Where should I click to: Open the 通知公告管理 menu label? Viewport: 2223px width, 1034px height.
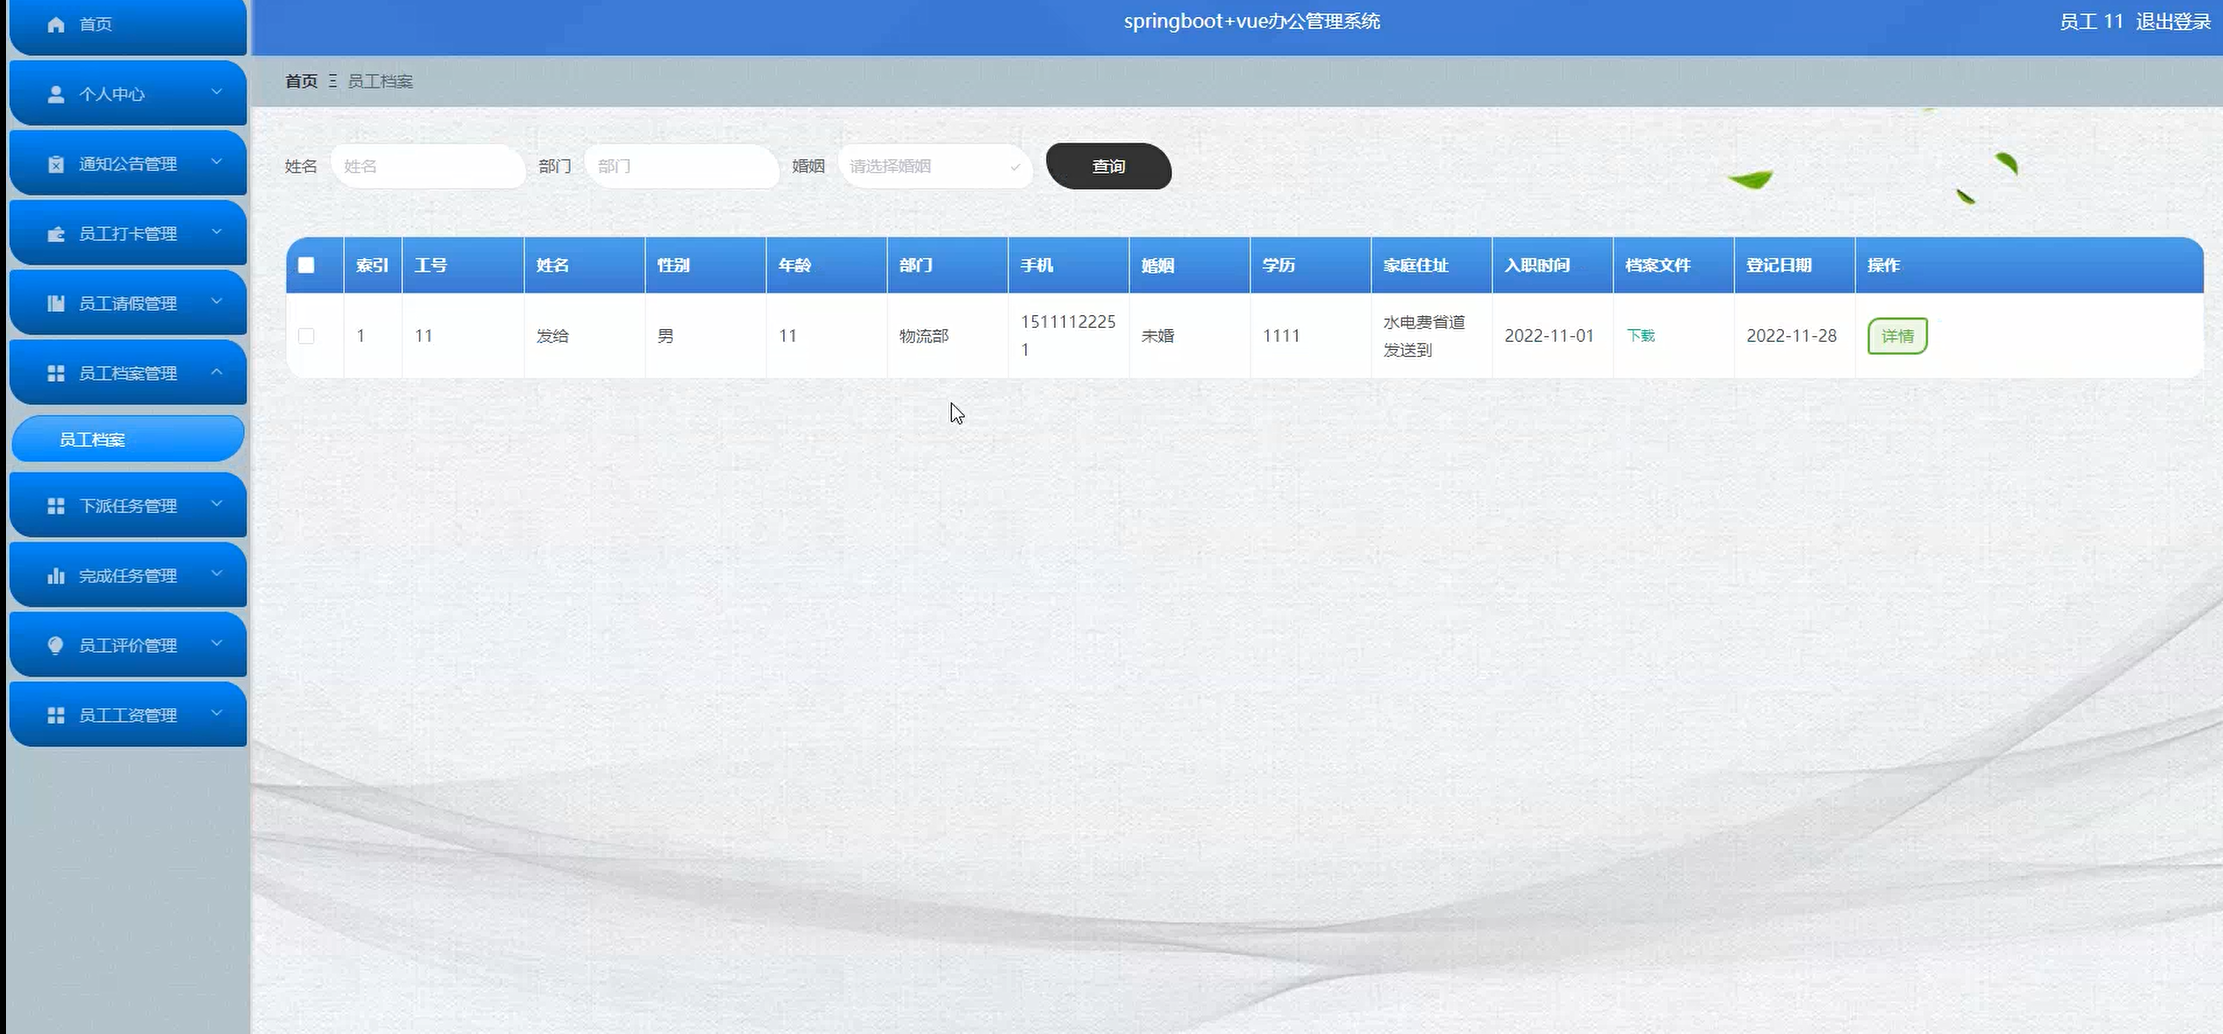tap(128, 164)
